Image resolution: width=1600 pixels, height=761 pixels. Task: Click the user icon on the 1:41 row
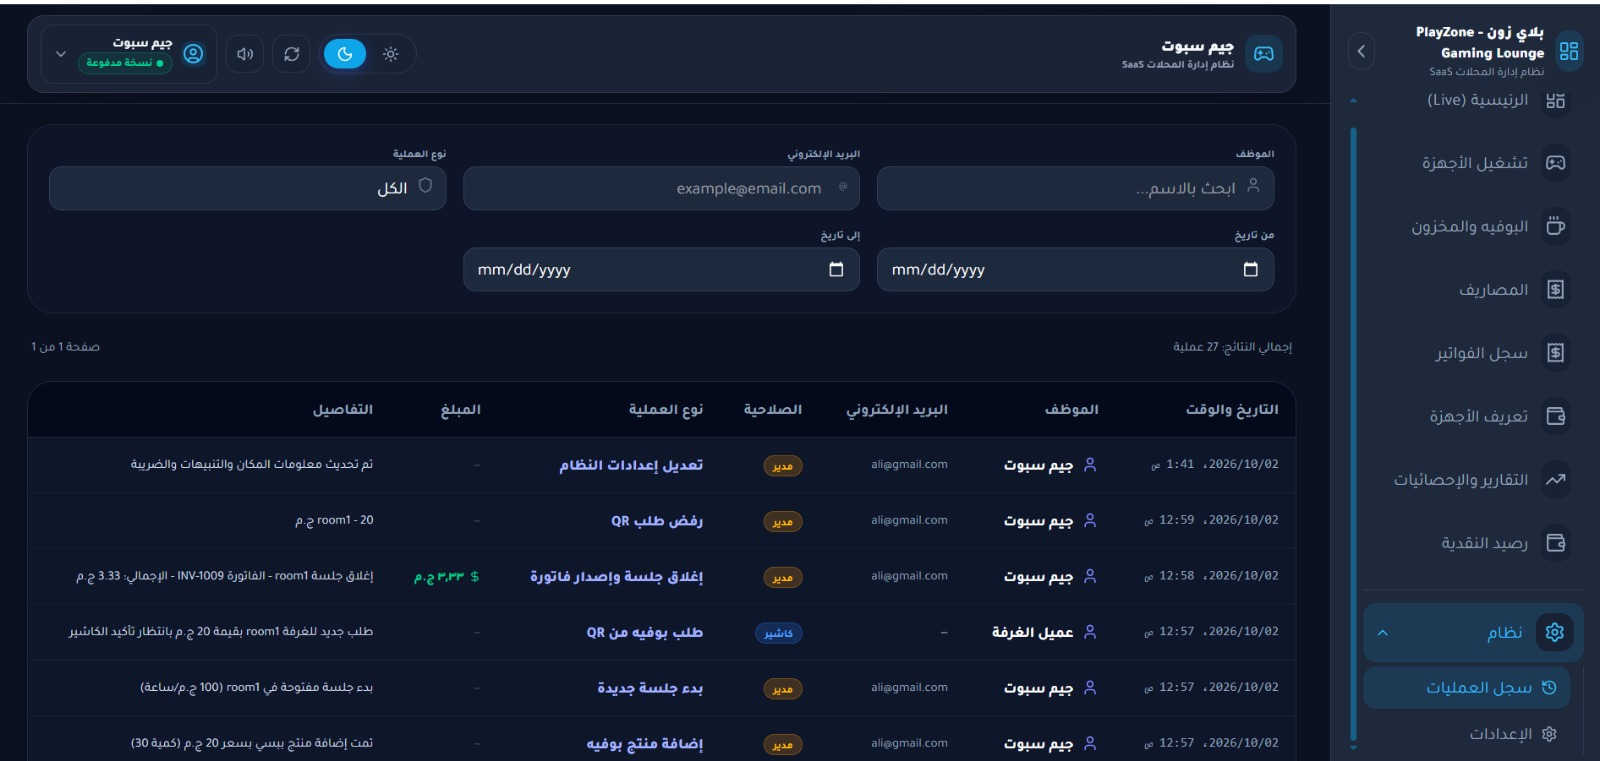[1090, 464]
